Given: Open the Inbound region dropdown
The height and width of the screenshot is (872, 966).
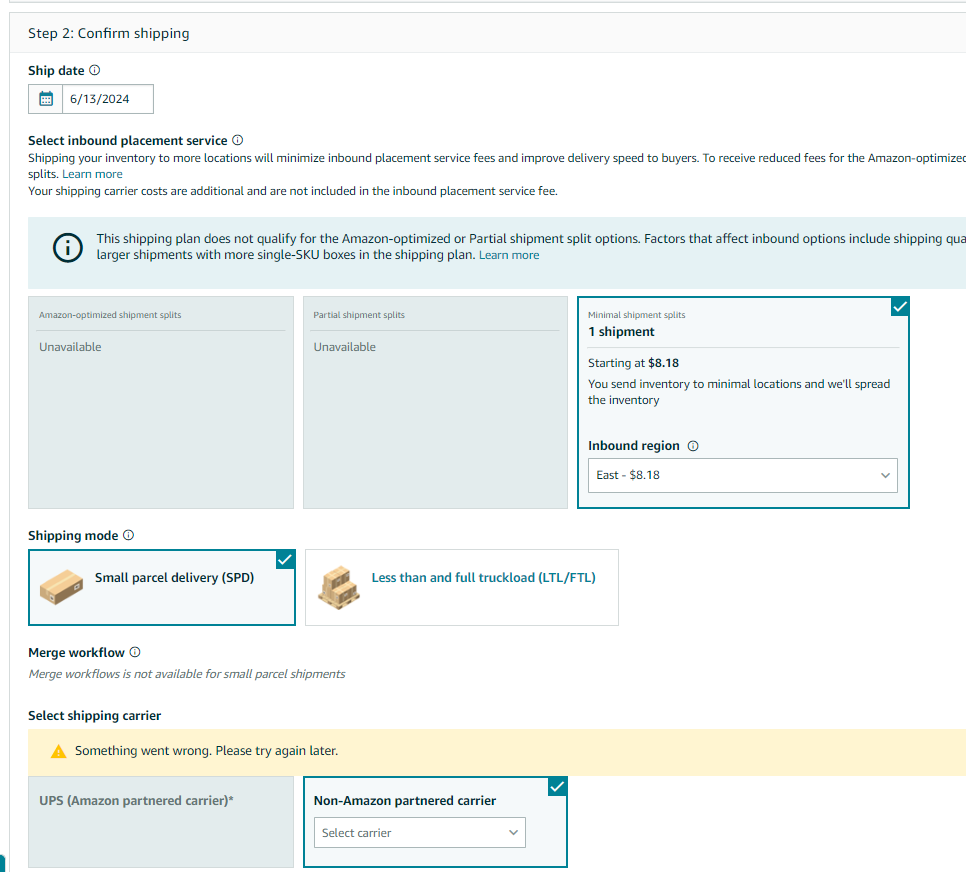Looking at the screenshot, I should pos(742,475).
